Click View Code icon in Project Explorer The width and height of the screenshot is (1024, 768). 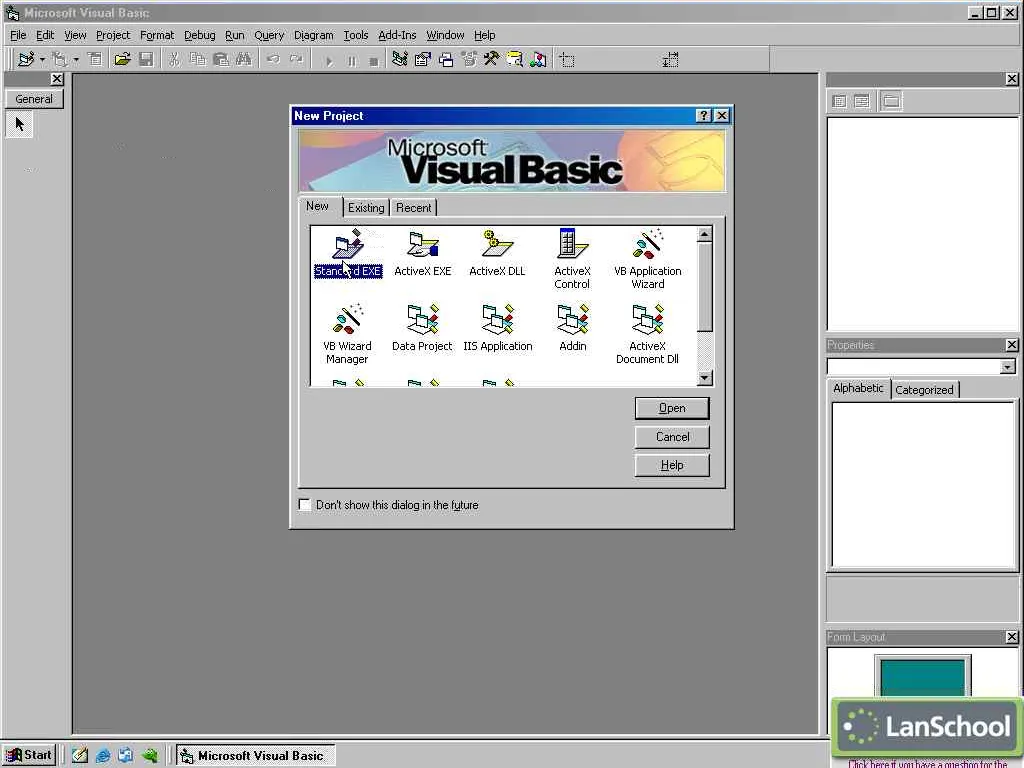point(840,101)
